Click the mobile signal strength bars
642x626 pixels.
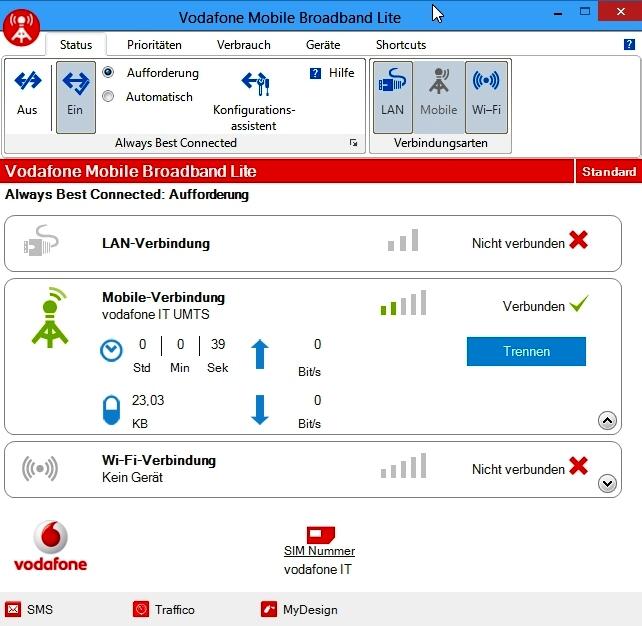pos(403,303)
